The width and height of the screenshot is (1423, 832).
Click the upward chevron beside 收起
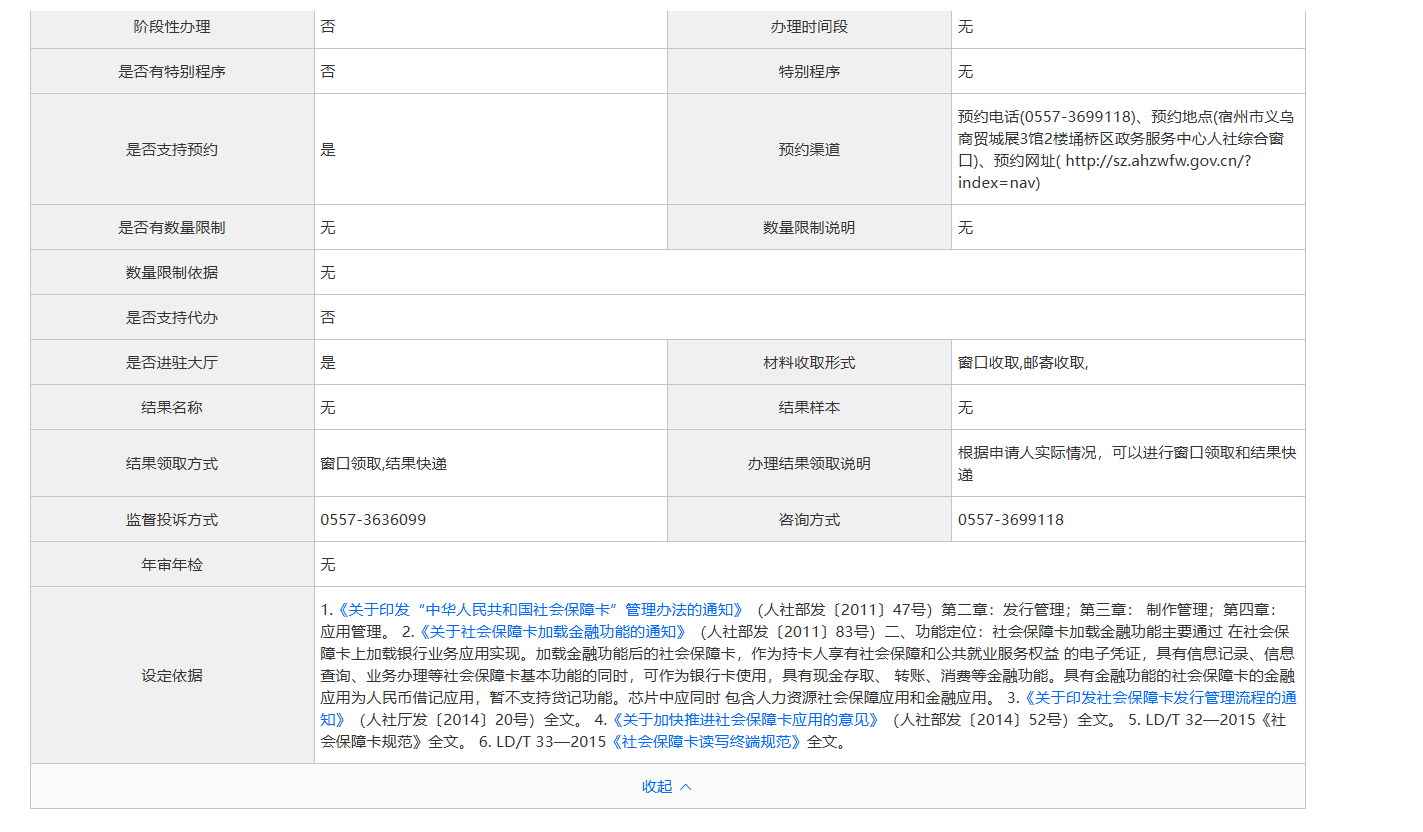click(686, 787)
